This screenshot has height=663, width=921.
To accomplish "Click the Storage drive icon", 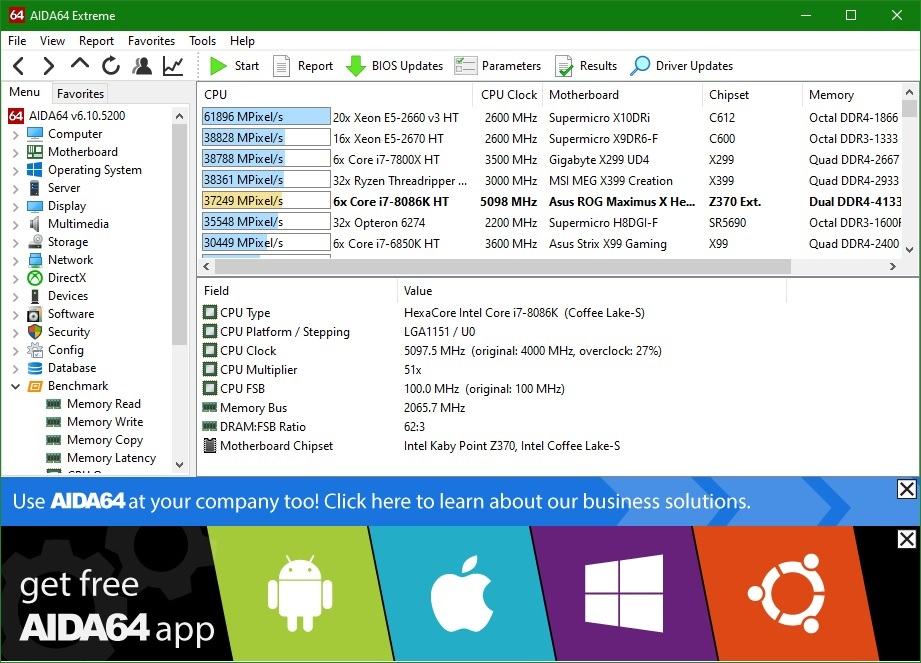I will (35, 241).
